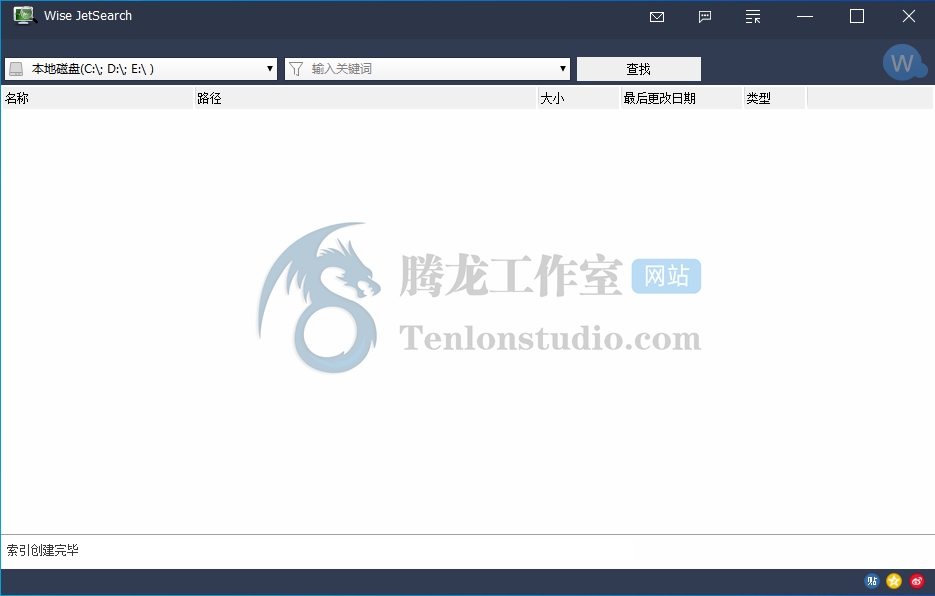Open the email contact envelope icon
935x596 pixels.
657,17
